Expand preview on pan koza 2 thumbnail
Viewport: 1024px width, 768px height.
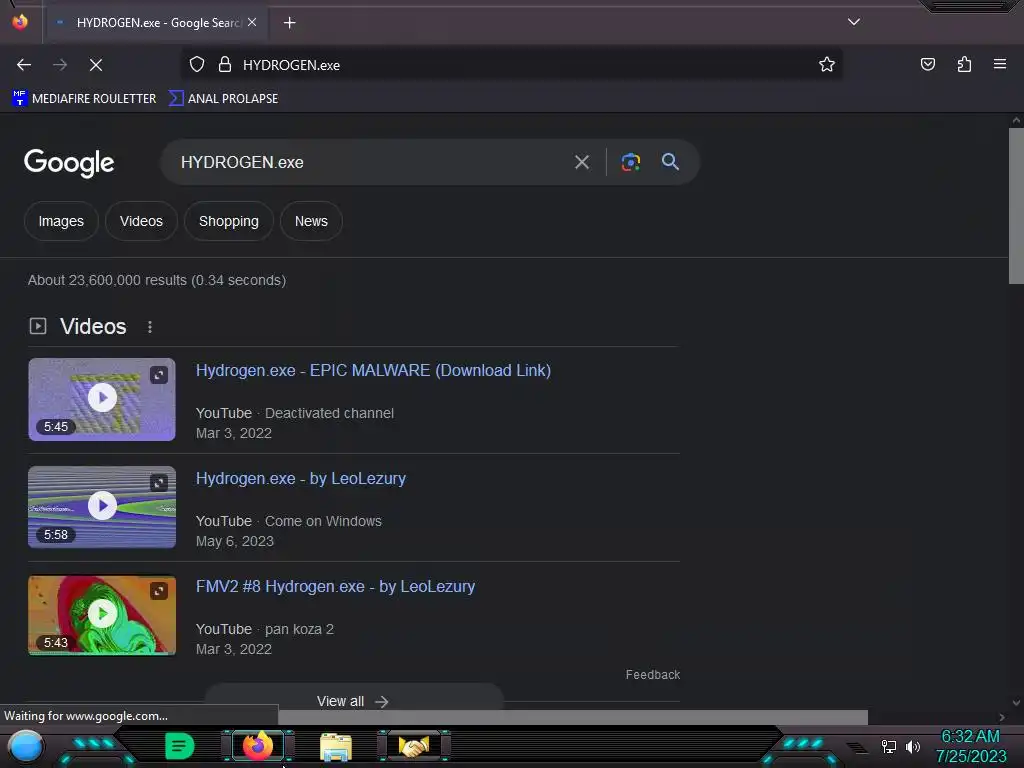tap(159, 591)
